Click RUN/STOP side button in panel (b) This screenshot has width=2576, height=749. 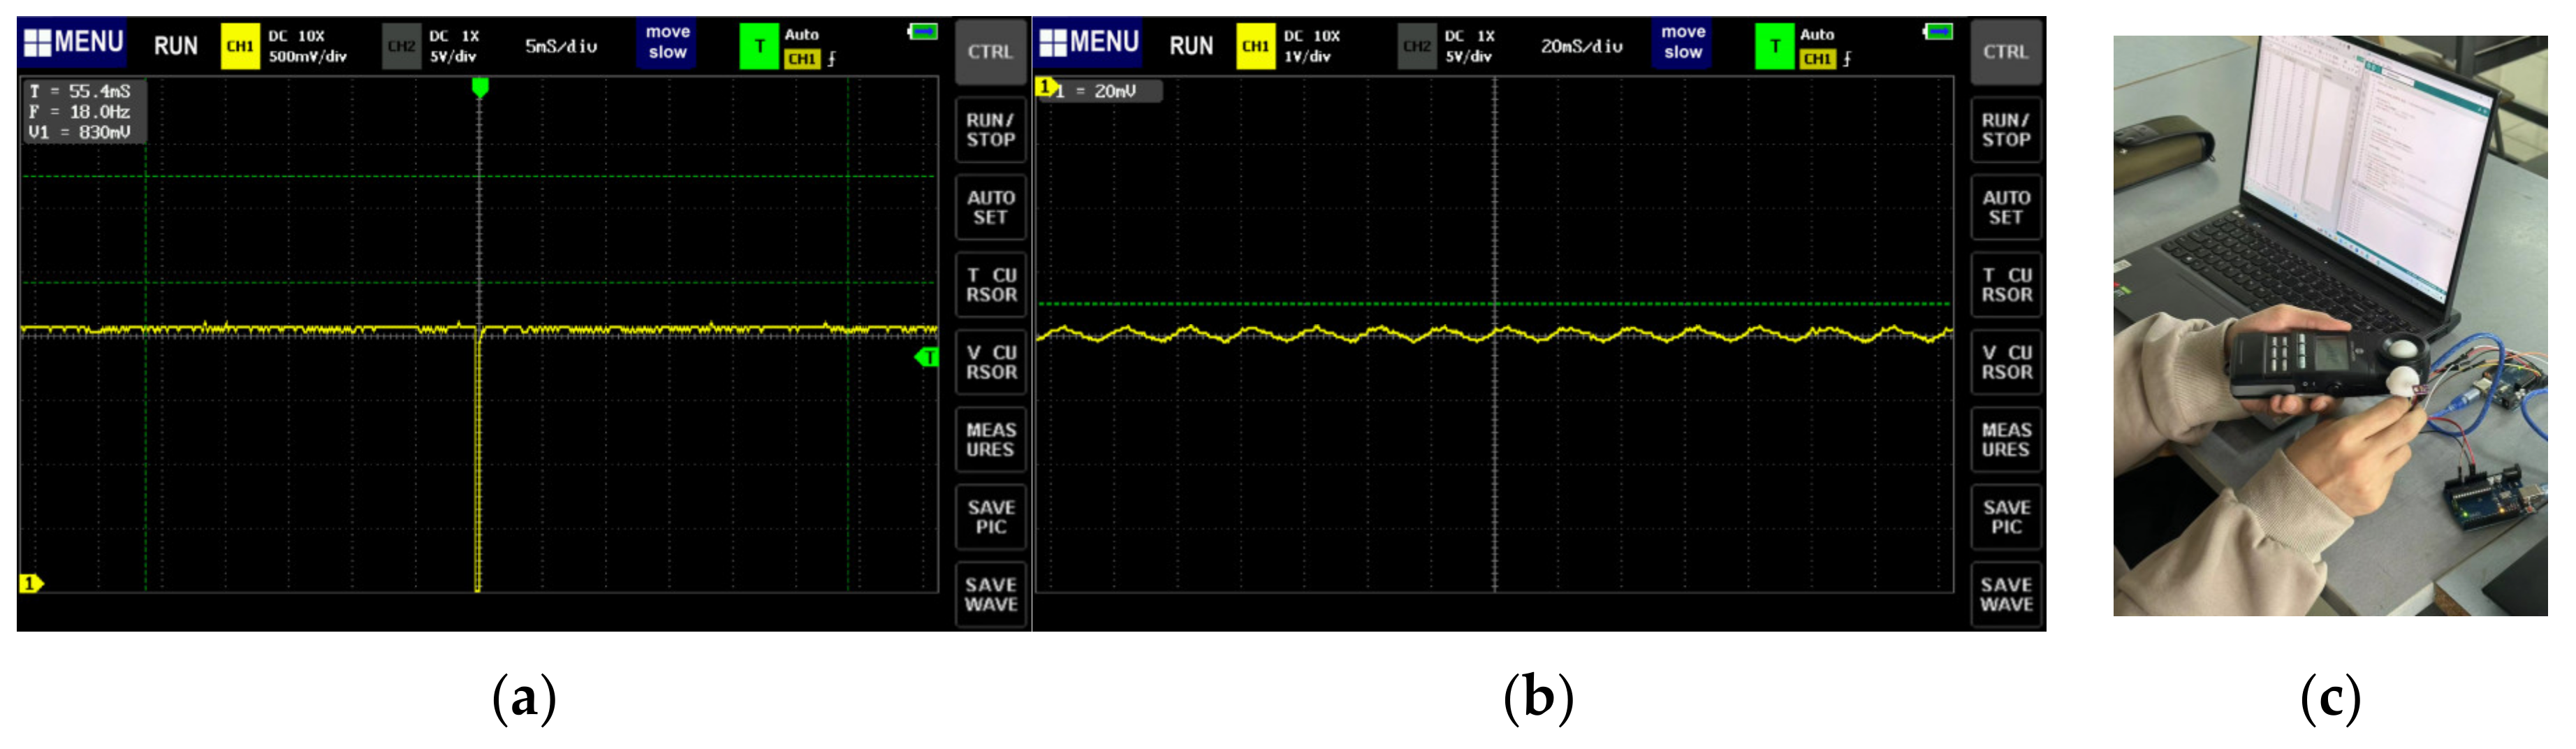pos(2006,130)
